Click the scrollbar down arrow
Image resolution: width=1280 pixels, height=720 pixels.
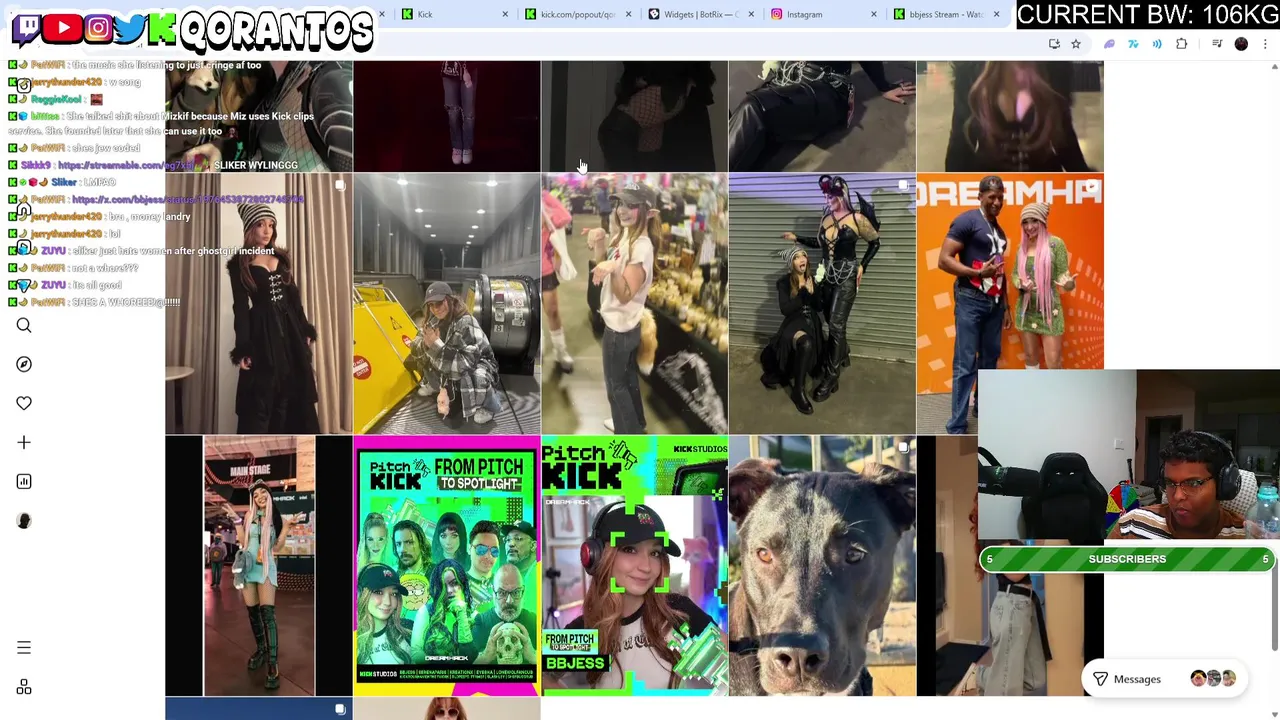[x=1274, y=713]
